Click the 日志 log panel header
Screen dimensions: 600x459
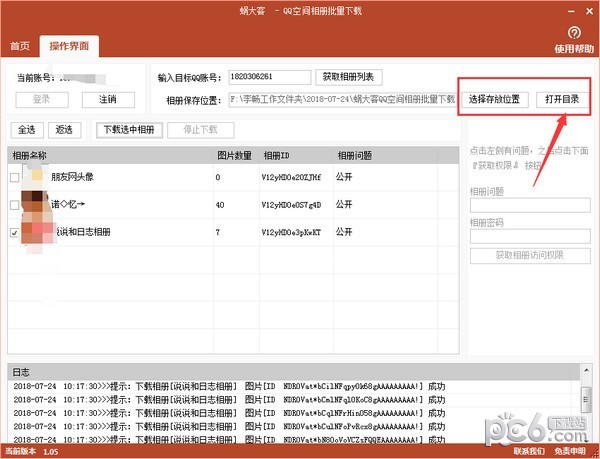pos(294,372)
